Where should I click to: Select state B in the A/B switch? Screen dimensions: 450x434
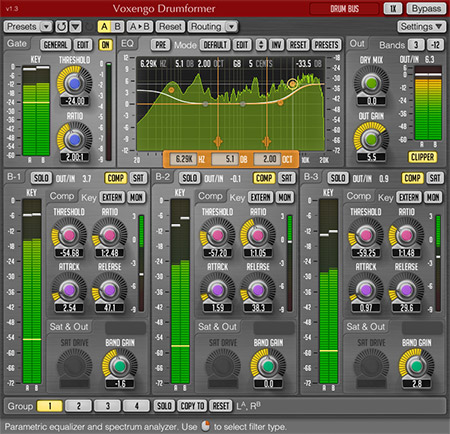tap(117, 27)
